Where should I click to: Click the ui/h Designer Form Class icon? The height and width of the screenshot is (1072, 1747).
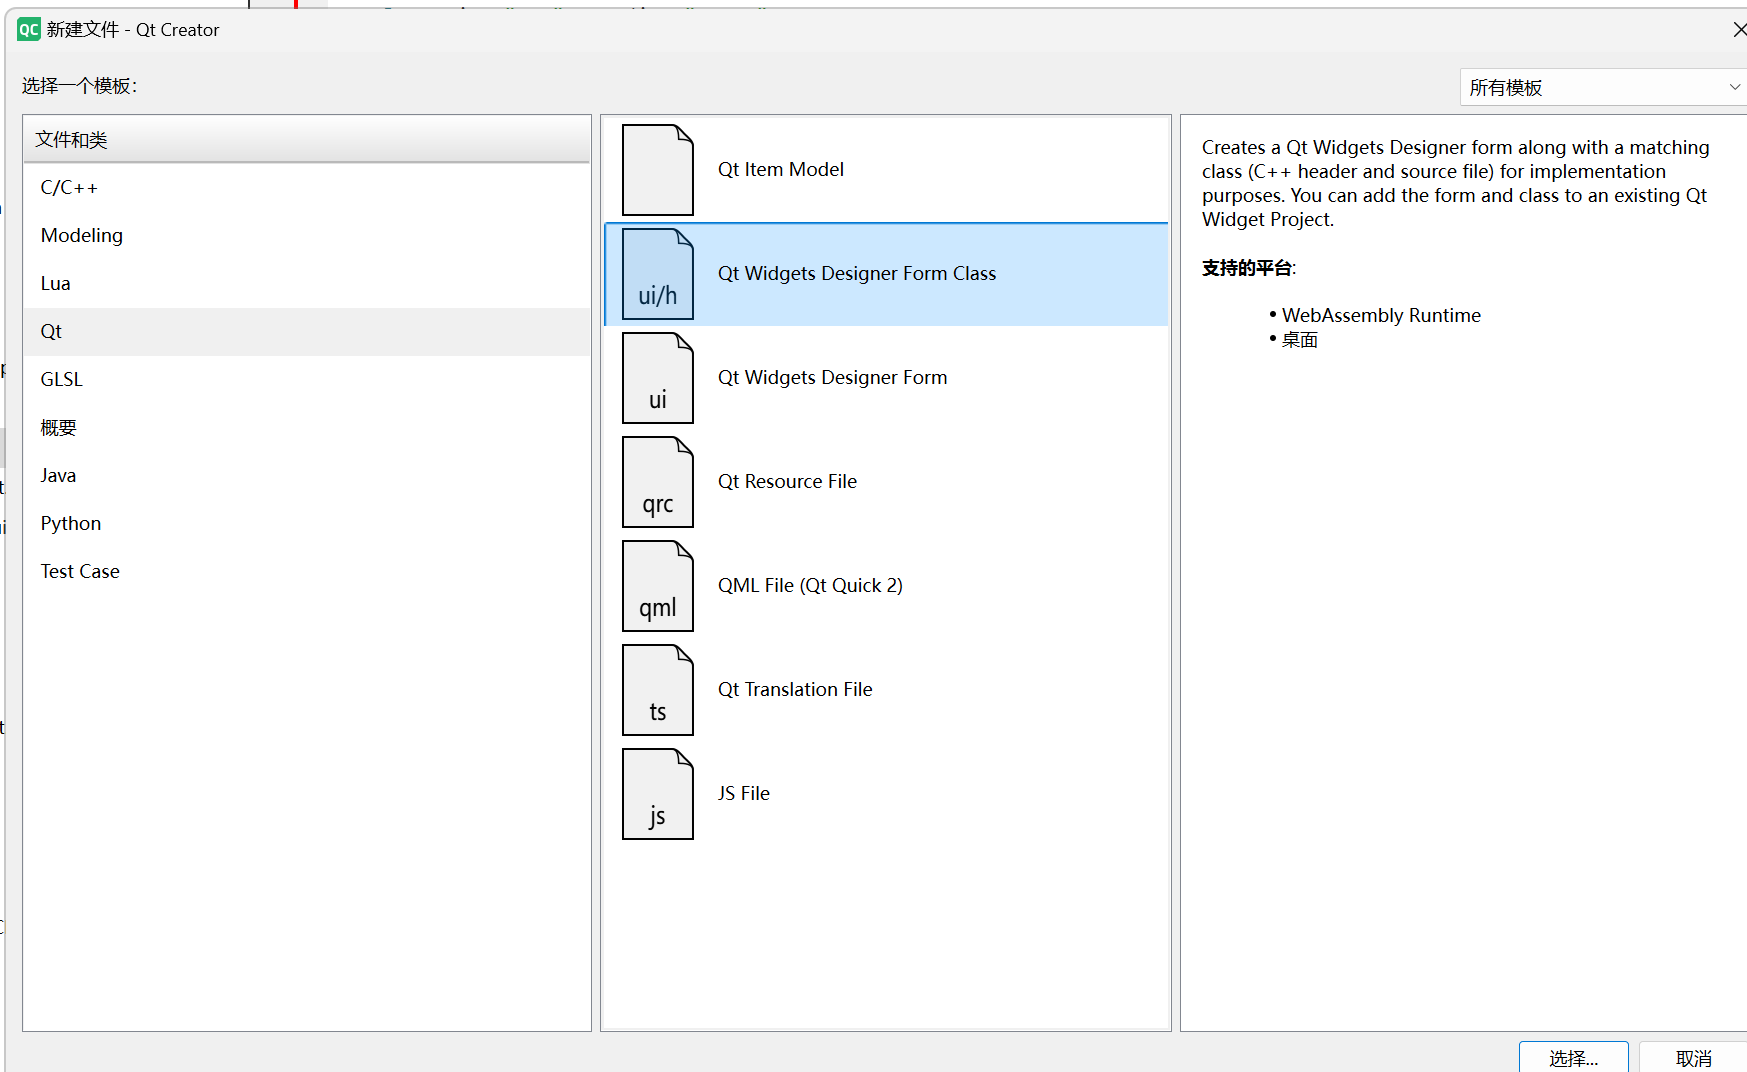tap(657, 274)
